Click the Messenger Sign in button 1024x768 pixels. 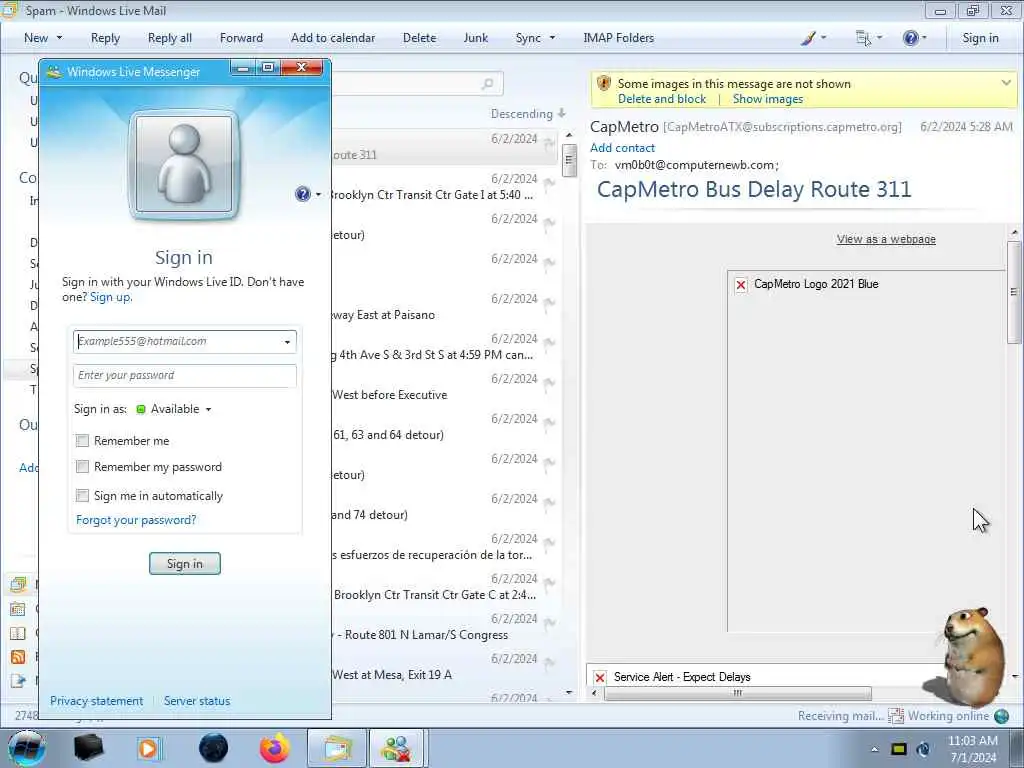[x=185, y=564]
